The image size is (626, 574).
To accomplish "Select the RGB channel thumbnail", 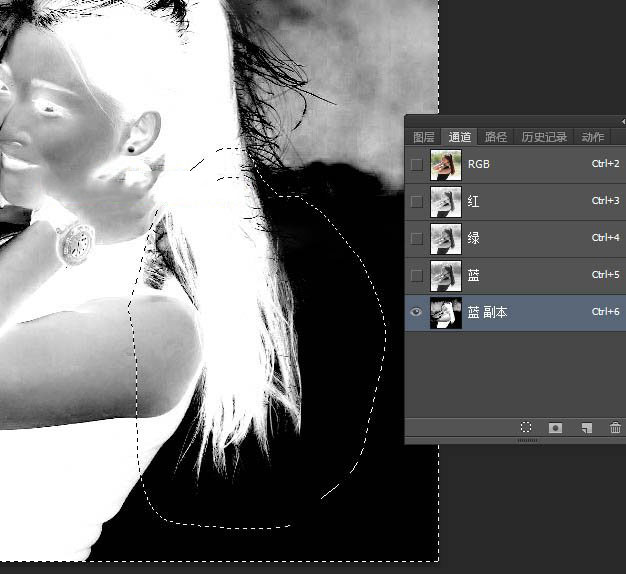I will [x=445, y=164].
